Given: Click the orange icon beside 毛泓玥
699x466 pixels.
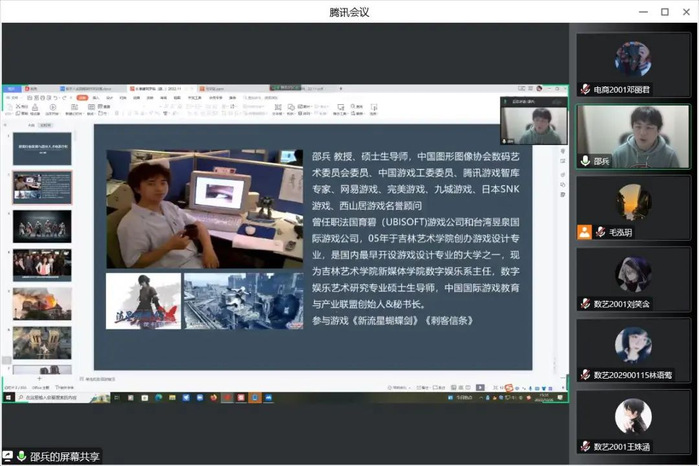Looking at the screenshot, I should (x=585, y=231).
